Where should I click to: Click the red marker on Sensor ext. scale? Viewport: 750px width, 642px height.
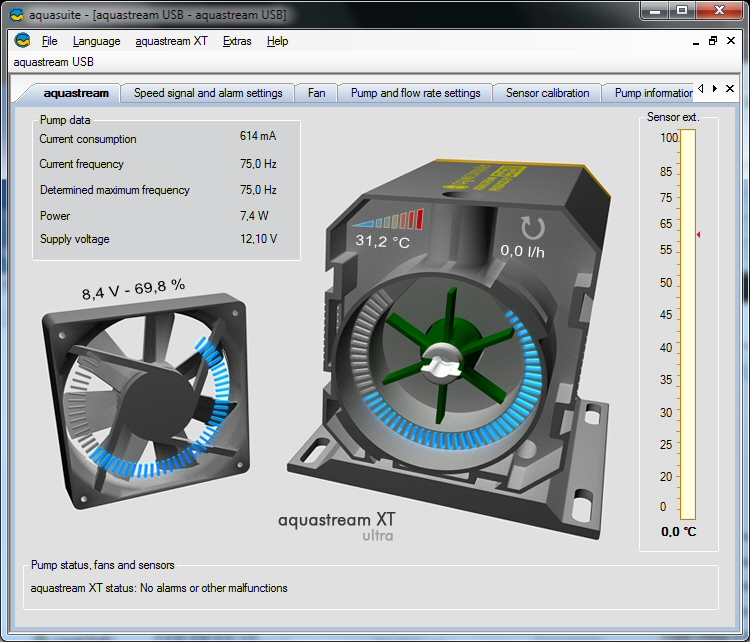click(698, 234)
